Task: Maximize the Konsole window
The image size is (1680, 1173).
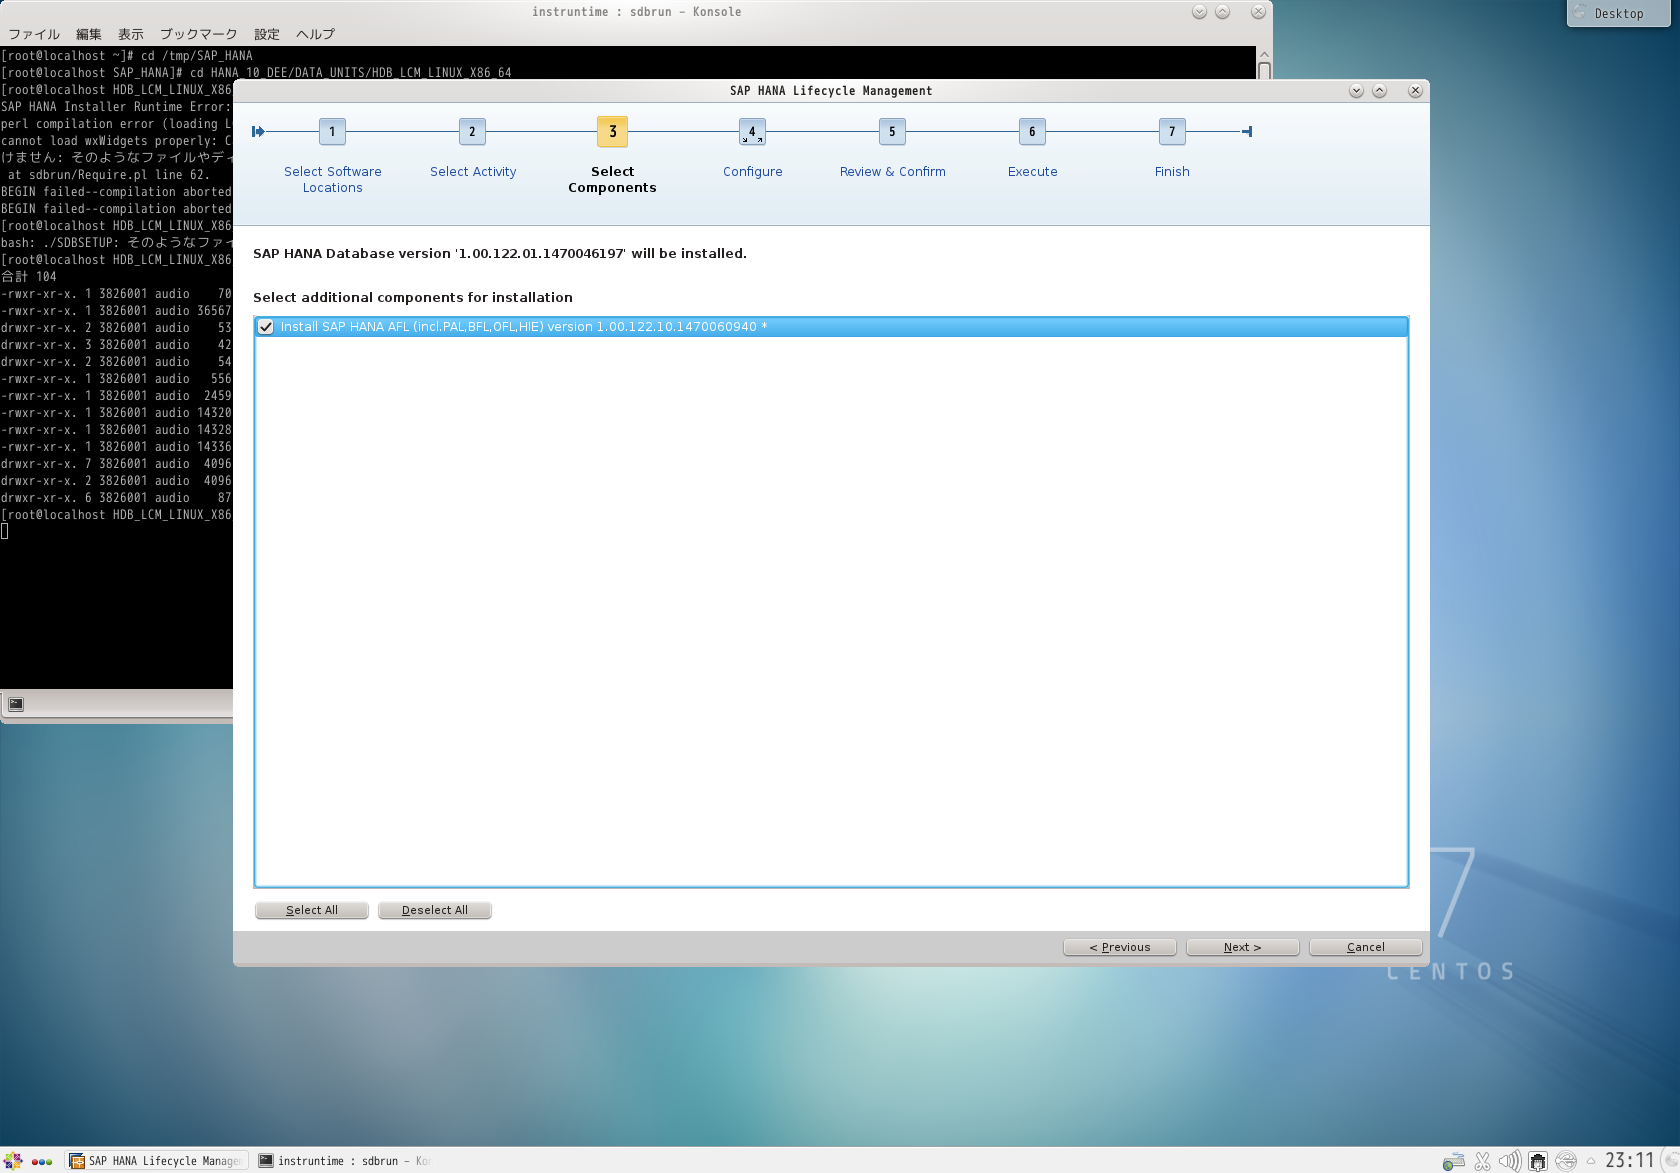Action: point(1222,12)
